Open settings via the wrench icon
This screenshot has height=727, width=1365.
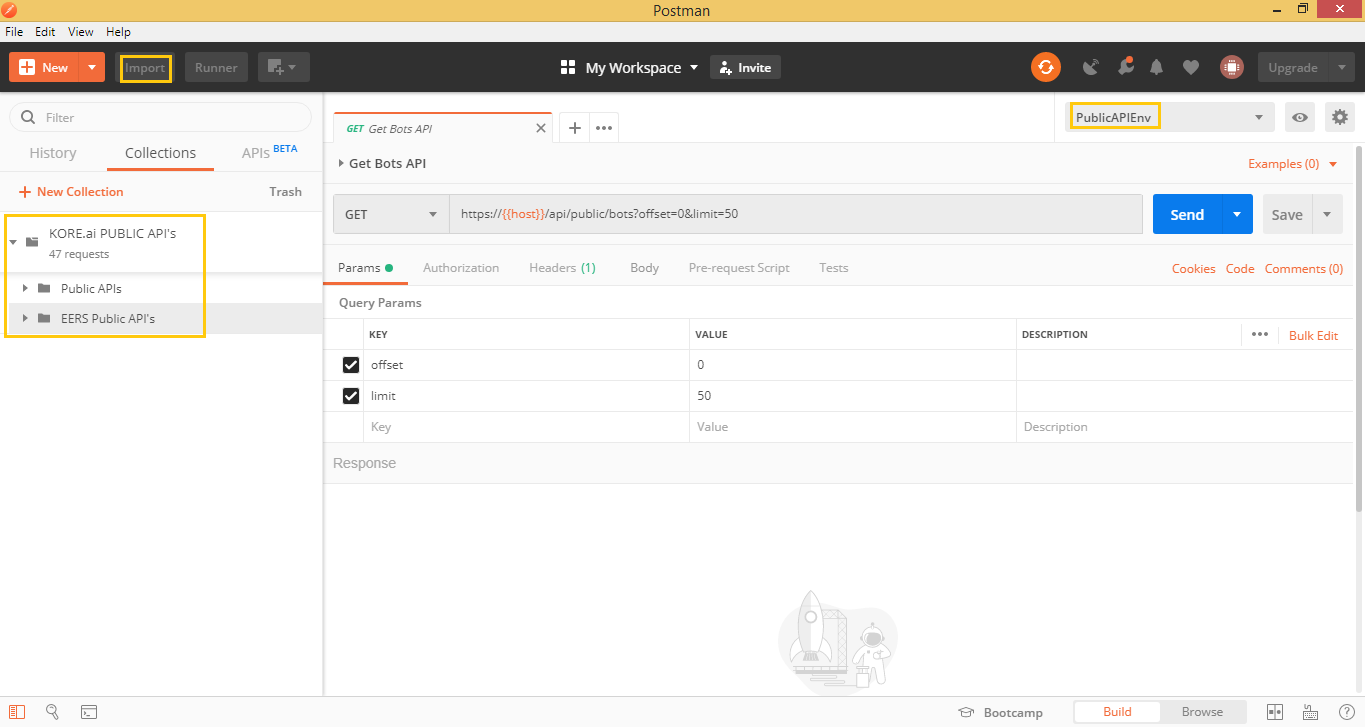(x=1125, y=67)
